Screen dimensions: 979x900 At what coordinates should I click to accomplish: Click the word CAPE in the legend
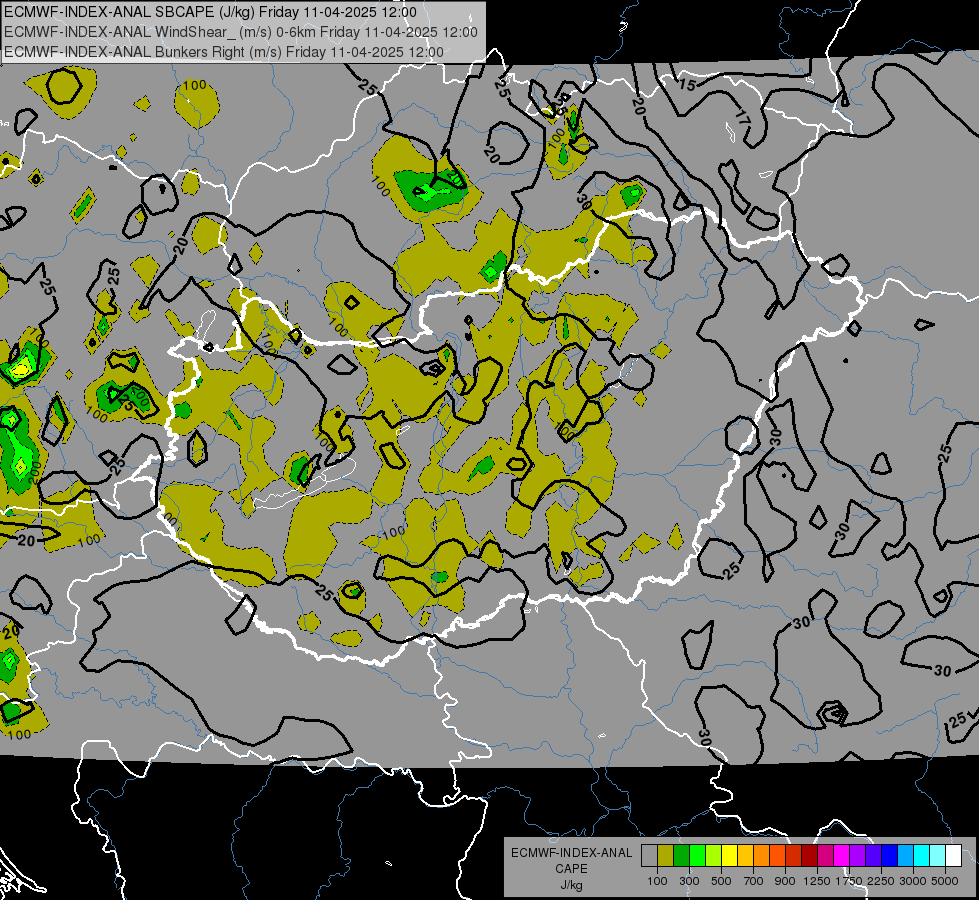(571, 868)
